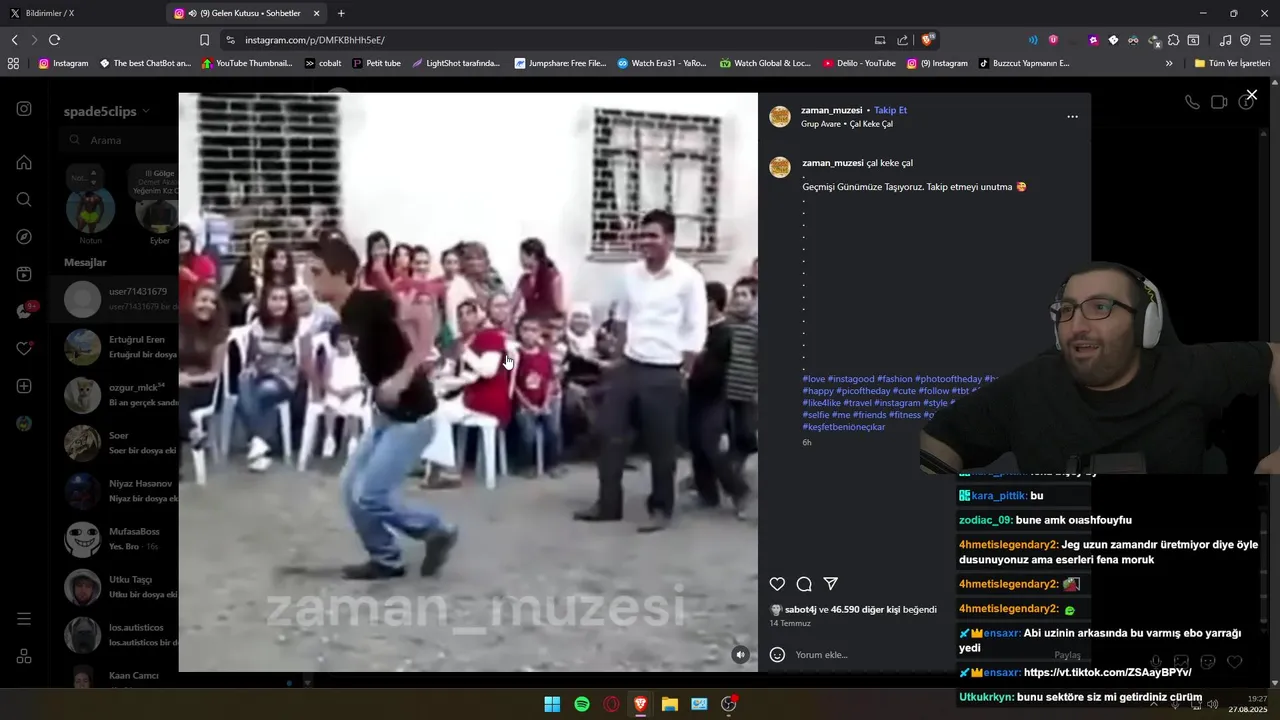Screen dimensions: 1280x720
Task: Go back to the previous page
Action: click(14, 40)
